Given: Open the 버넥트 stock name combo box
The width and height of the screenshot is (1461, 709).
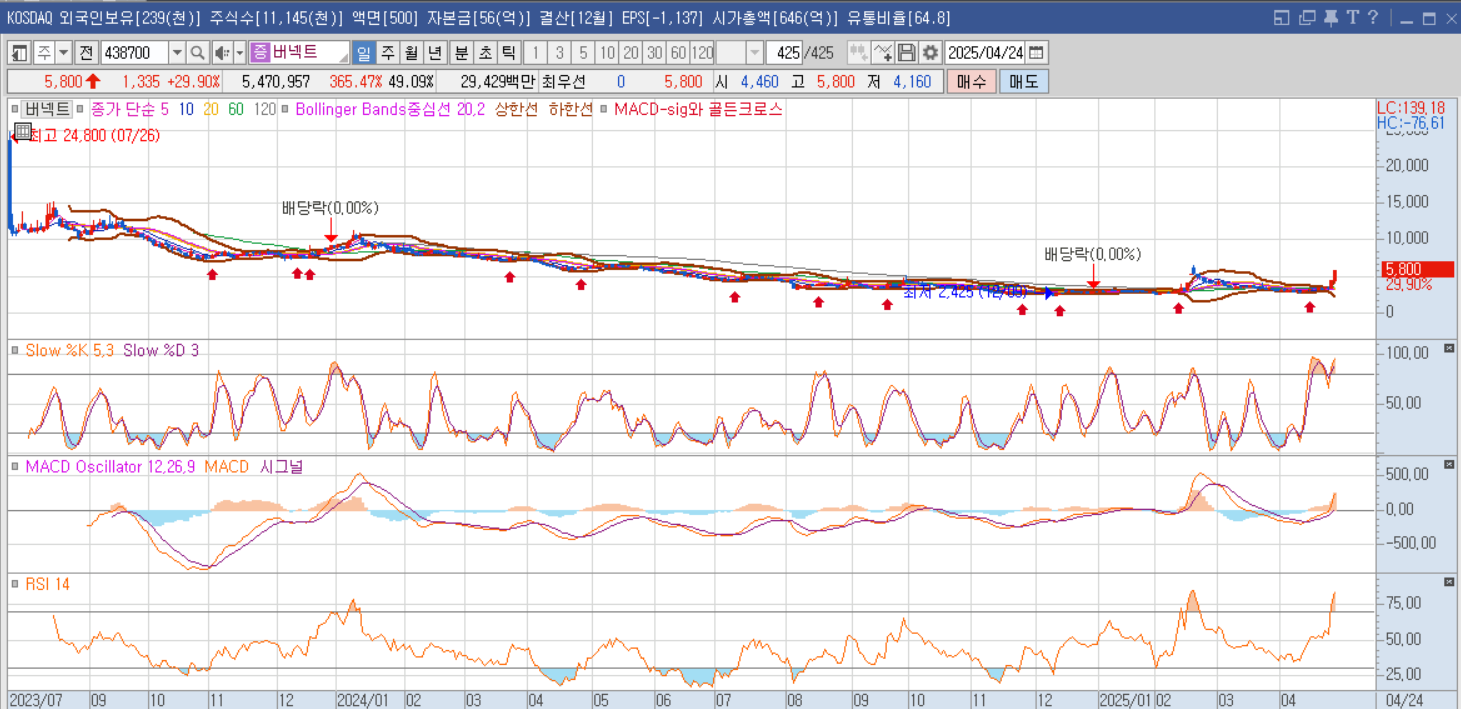Looking at the screenshot, I should tap(300, 53).
